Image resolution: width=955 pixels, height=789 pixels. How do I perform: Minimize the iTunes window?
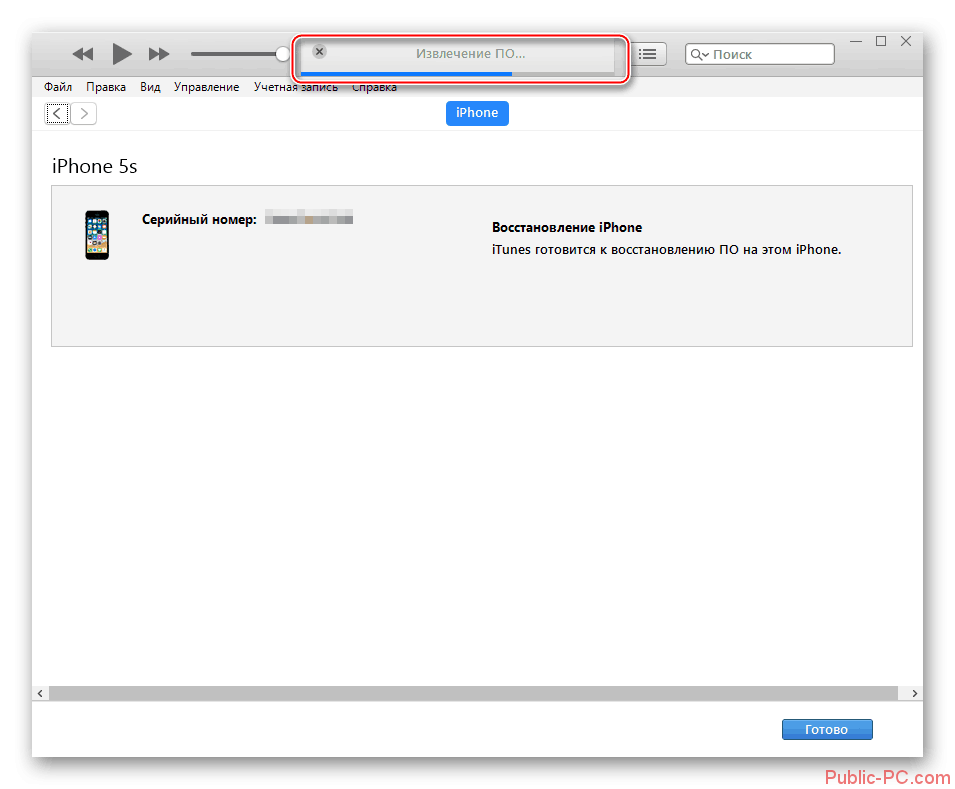pyautogui.click(x=856, y=41)
